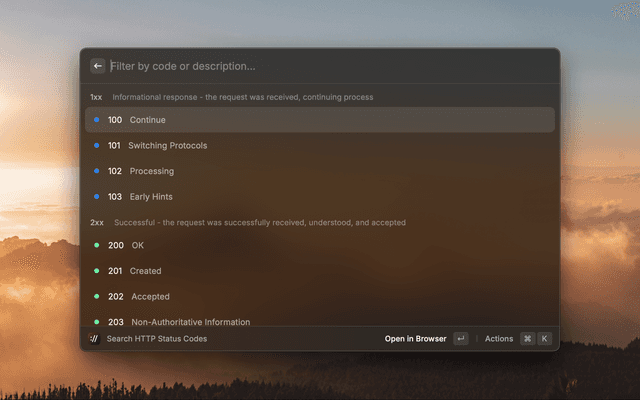640x400 pixels.
Task: Click the green dot beside 201 Created
Action: tap(97, 271)
